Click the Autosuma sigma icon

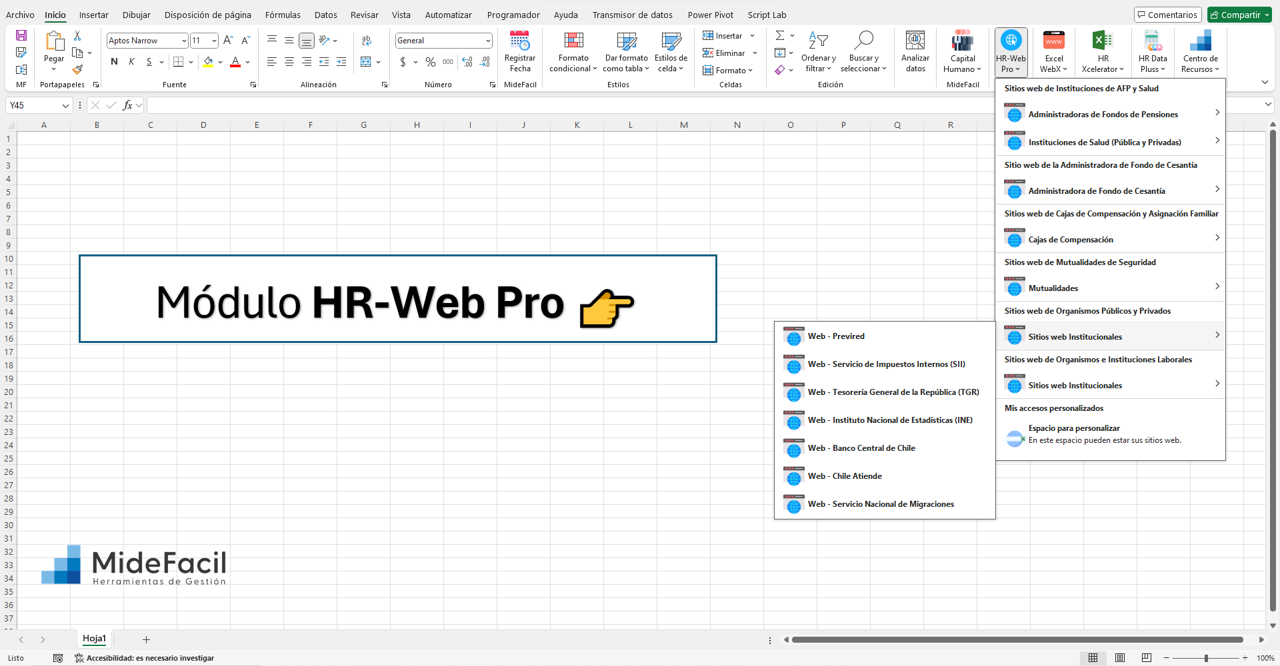(780, 36)
